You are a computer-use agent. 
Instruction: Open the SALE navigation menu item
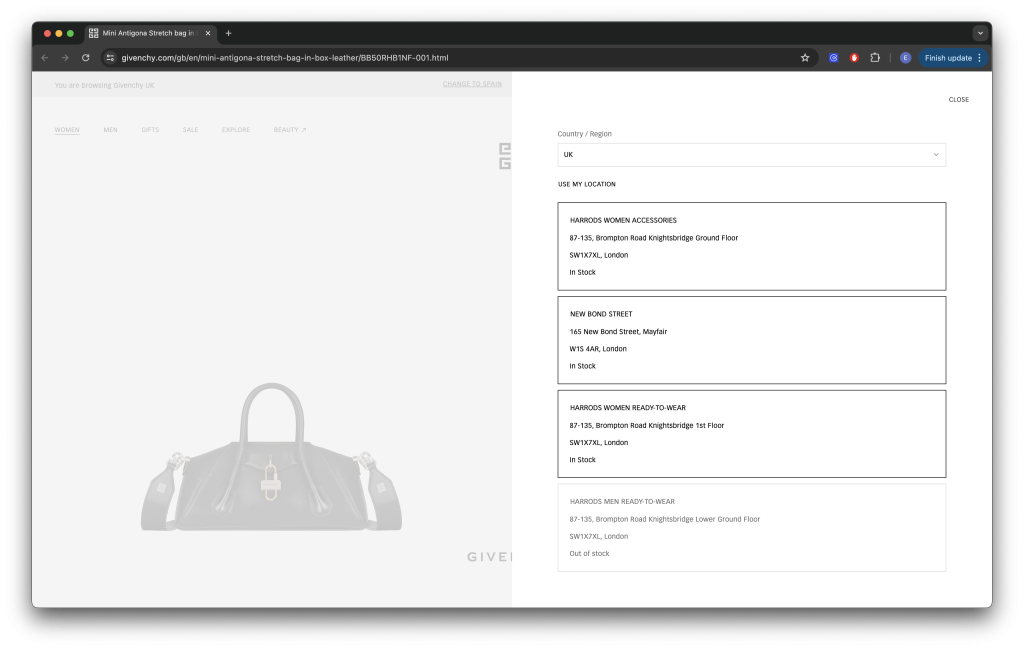click(x=190, y=130)
